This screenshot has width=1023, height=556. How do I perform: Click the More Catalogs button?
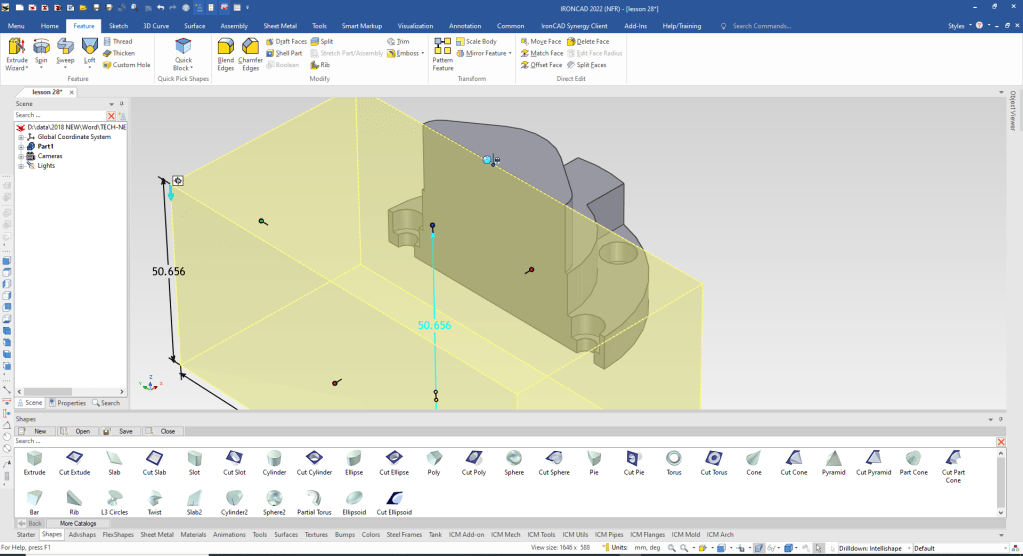click(x=77, y=523)
